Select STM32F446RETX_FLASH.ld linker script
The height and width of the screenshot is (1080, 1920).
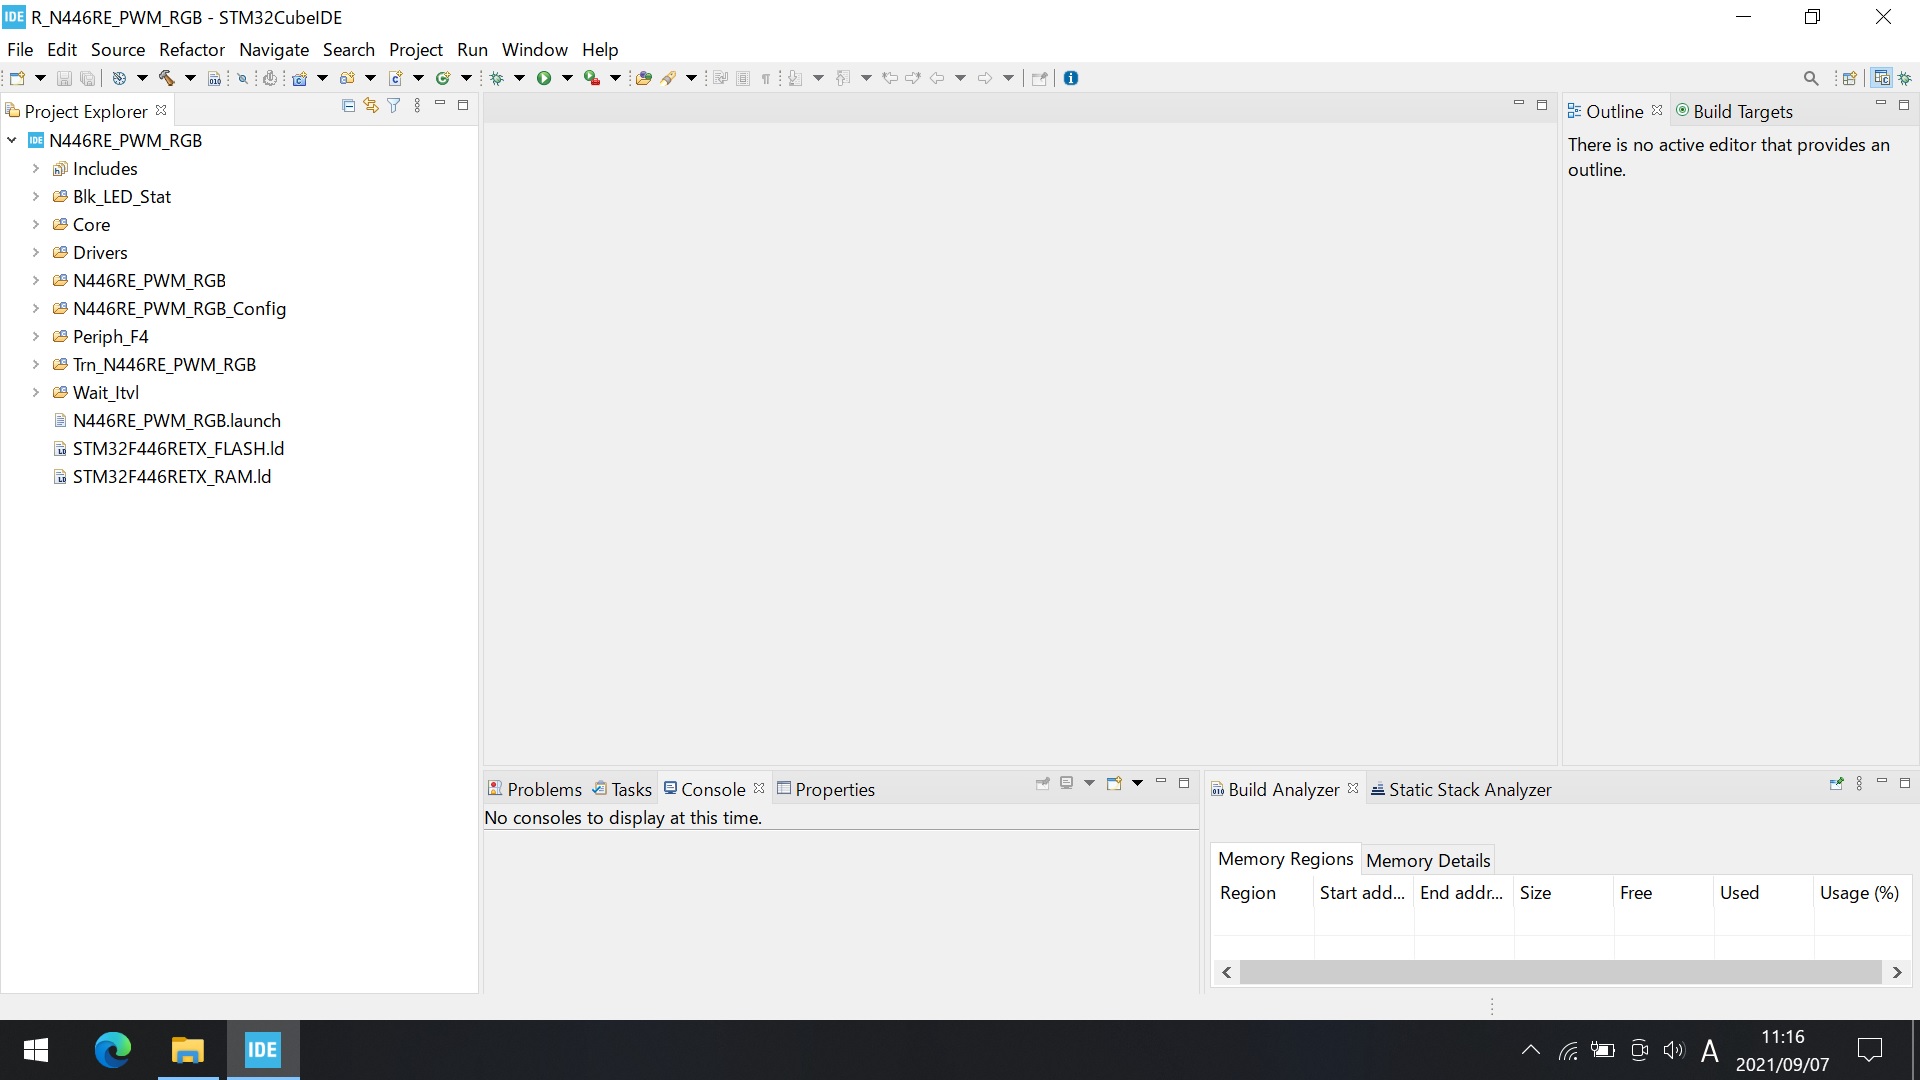(178, 448)
